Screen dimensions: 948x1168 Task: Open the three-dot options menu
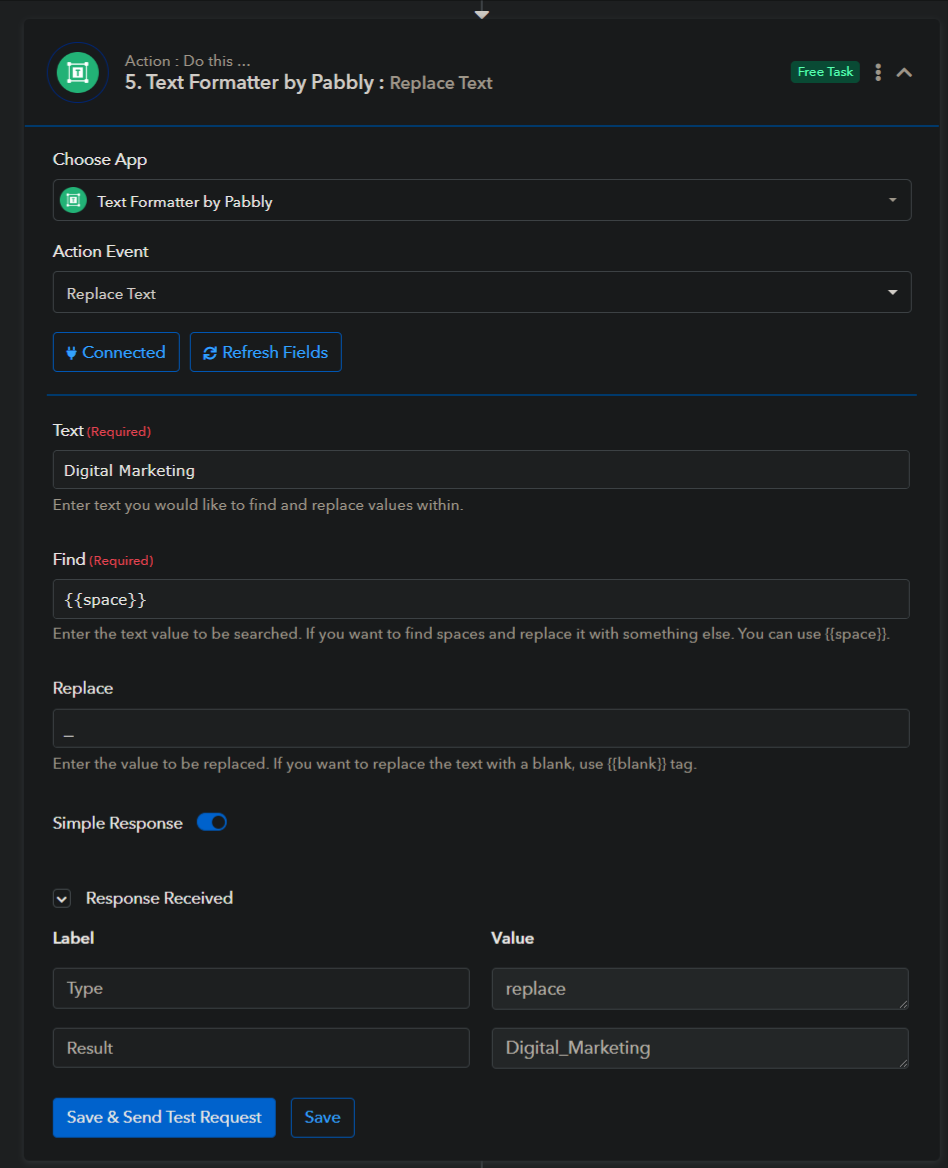point(878,72)
